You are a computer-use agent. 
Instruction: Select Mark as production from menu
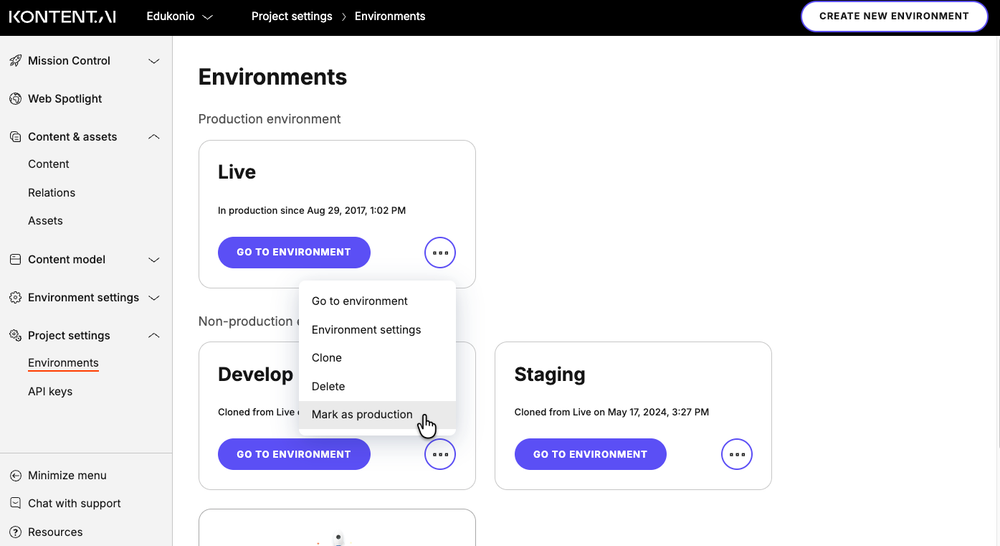pos(362,415)
